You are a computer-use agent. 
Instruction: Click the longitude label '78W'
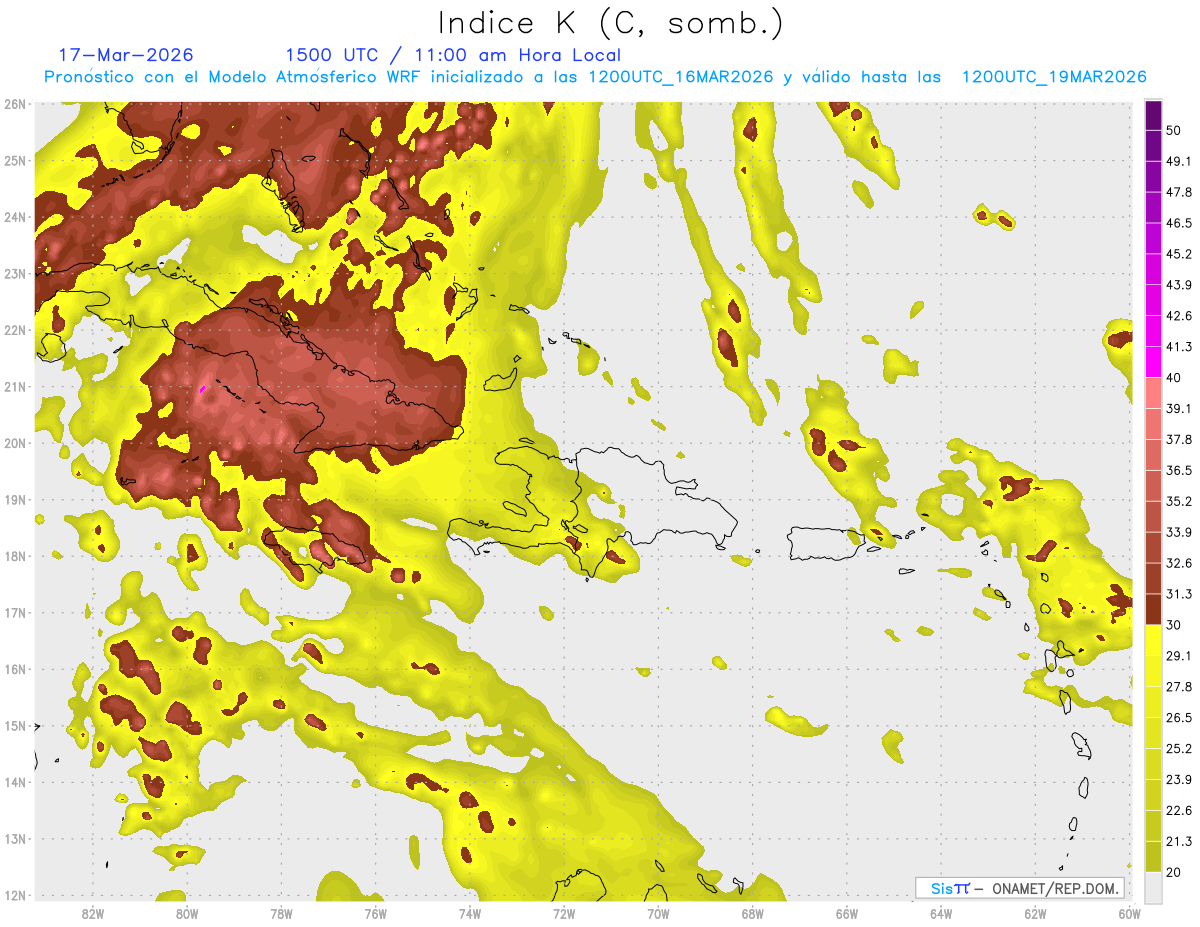tap(281, 914)
